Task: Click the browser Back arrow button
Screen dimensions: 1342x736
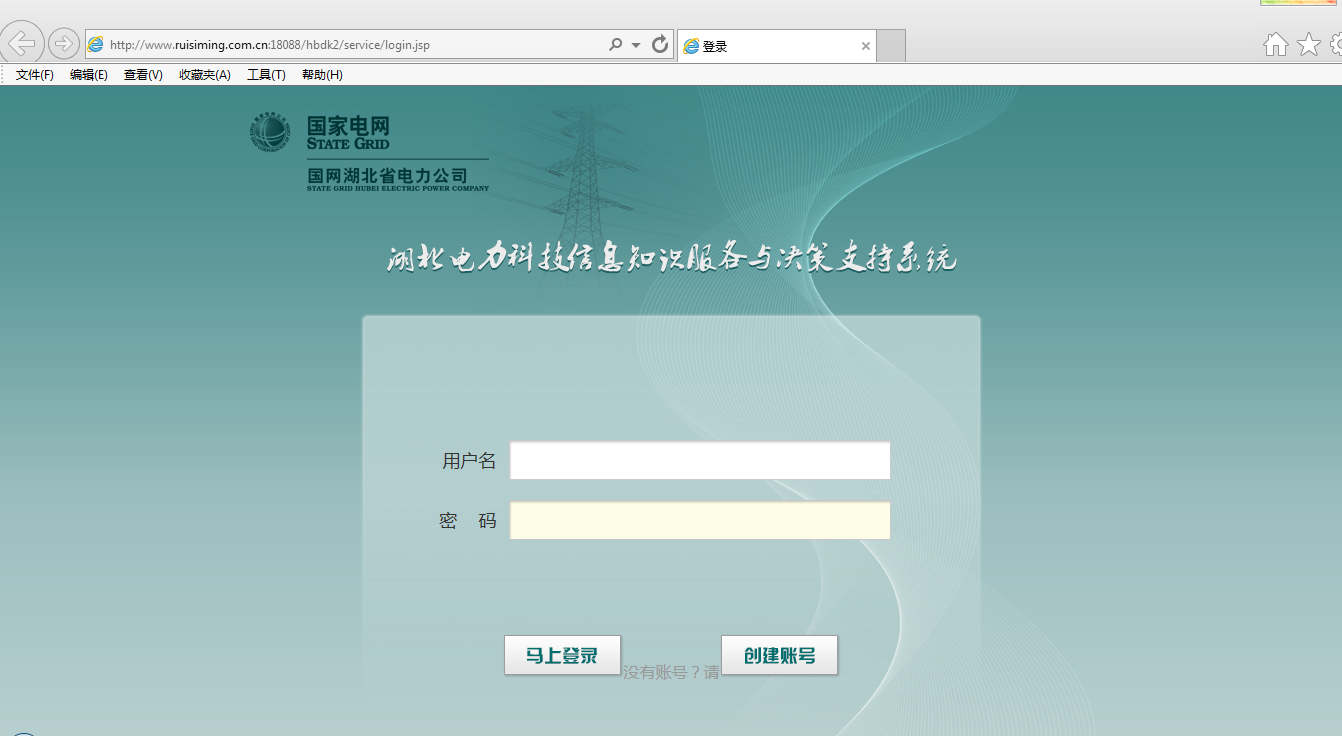Action: (22, 43)
